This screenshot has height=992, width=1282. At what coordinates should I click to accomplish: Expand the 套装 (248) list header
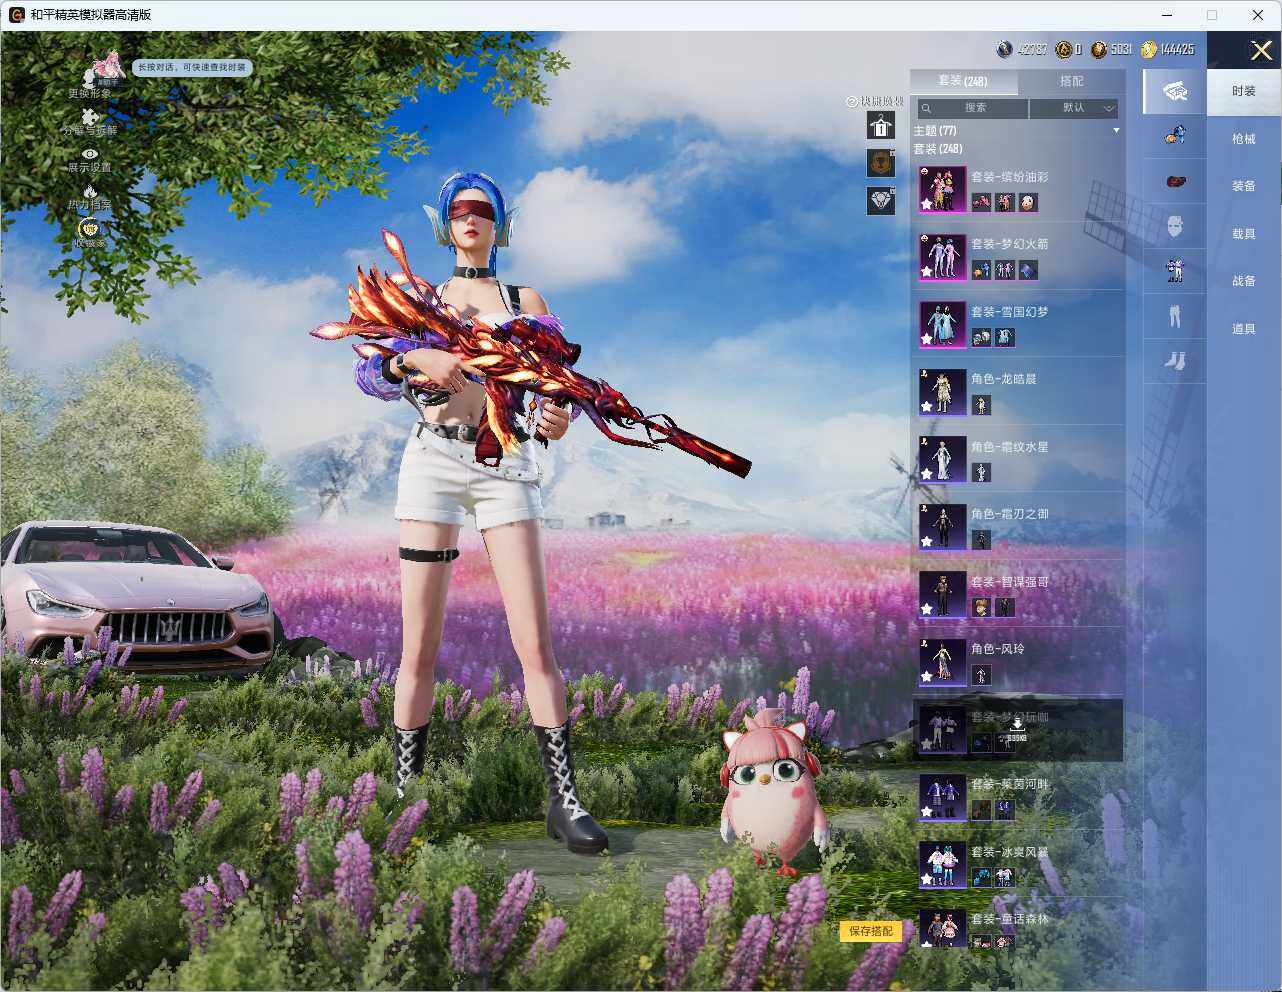(x=938, y=149)
